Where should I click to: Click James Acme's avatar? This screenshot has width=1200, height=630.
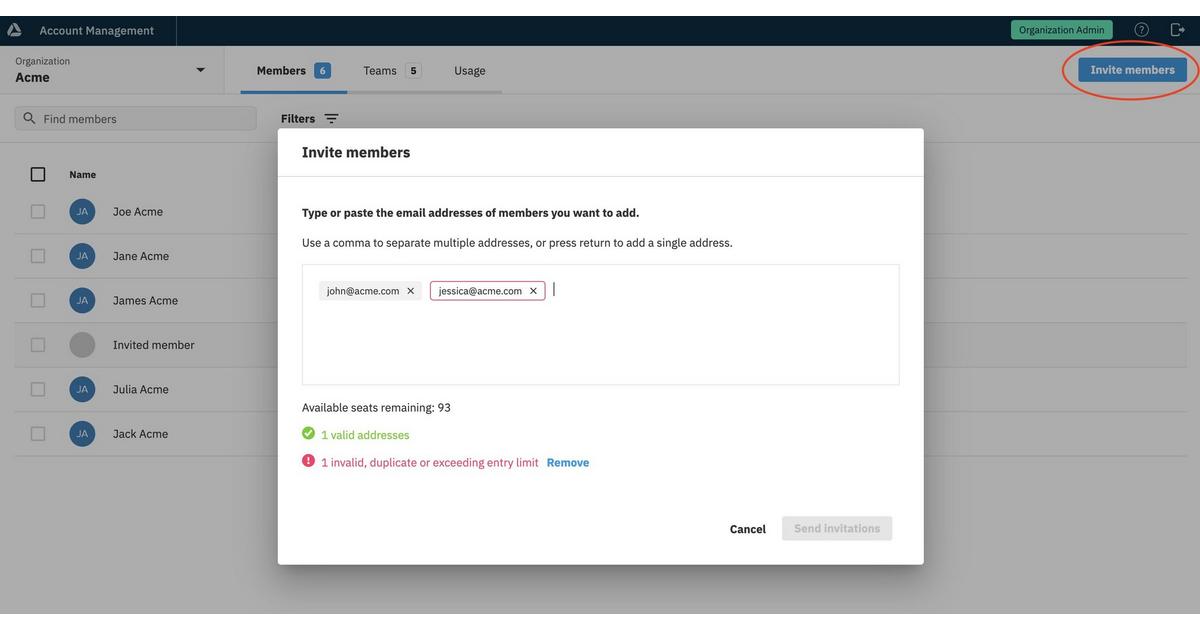82,300
